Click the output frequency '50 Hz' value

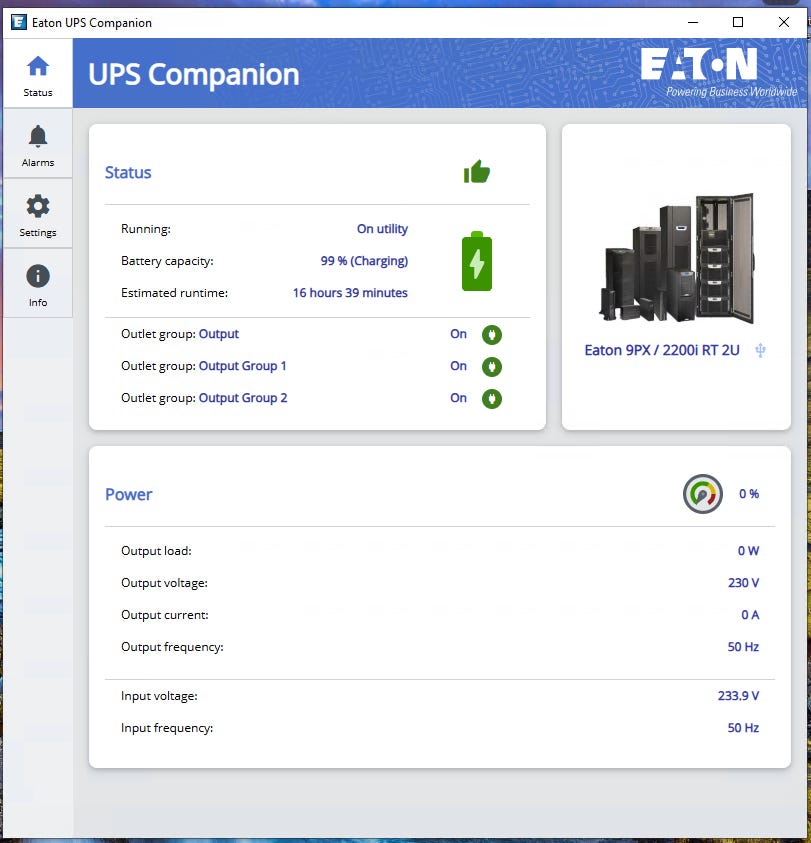point(743,647)
